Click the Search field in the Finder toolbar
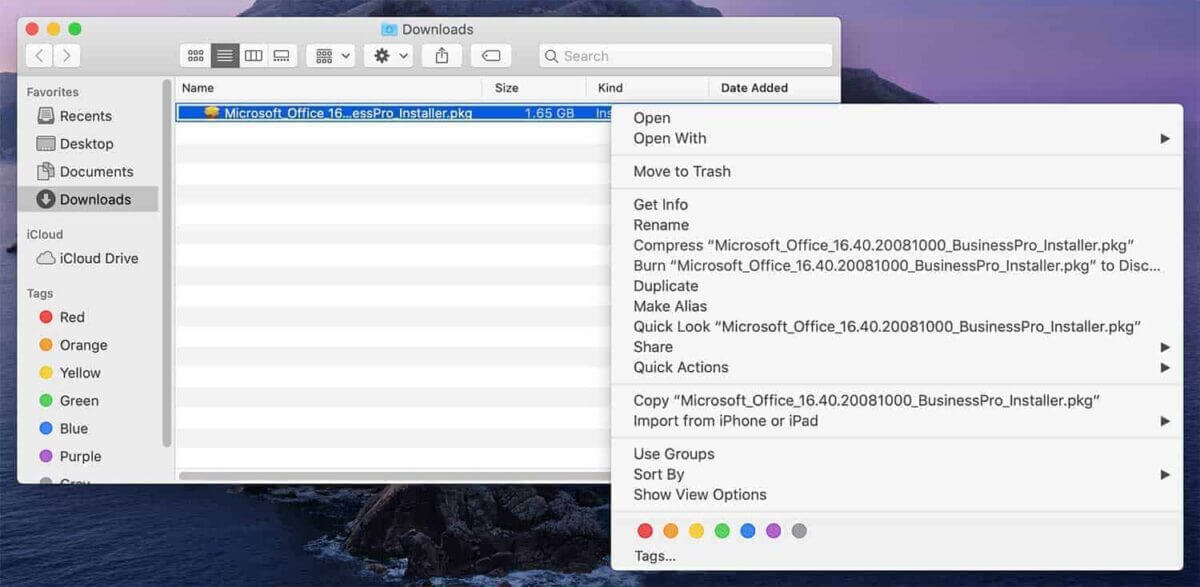The width and height of the screenshot is (1200, 587). coord(685,56)
